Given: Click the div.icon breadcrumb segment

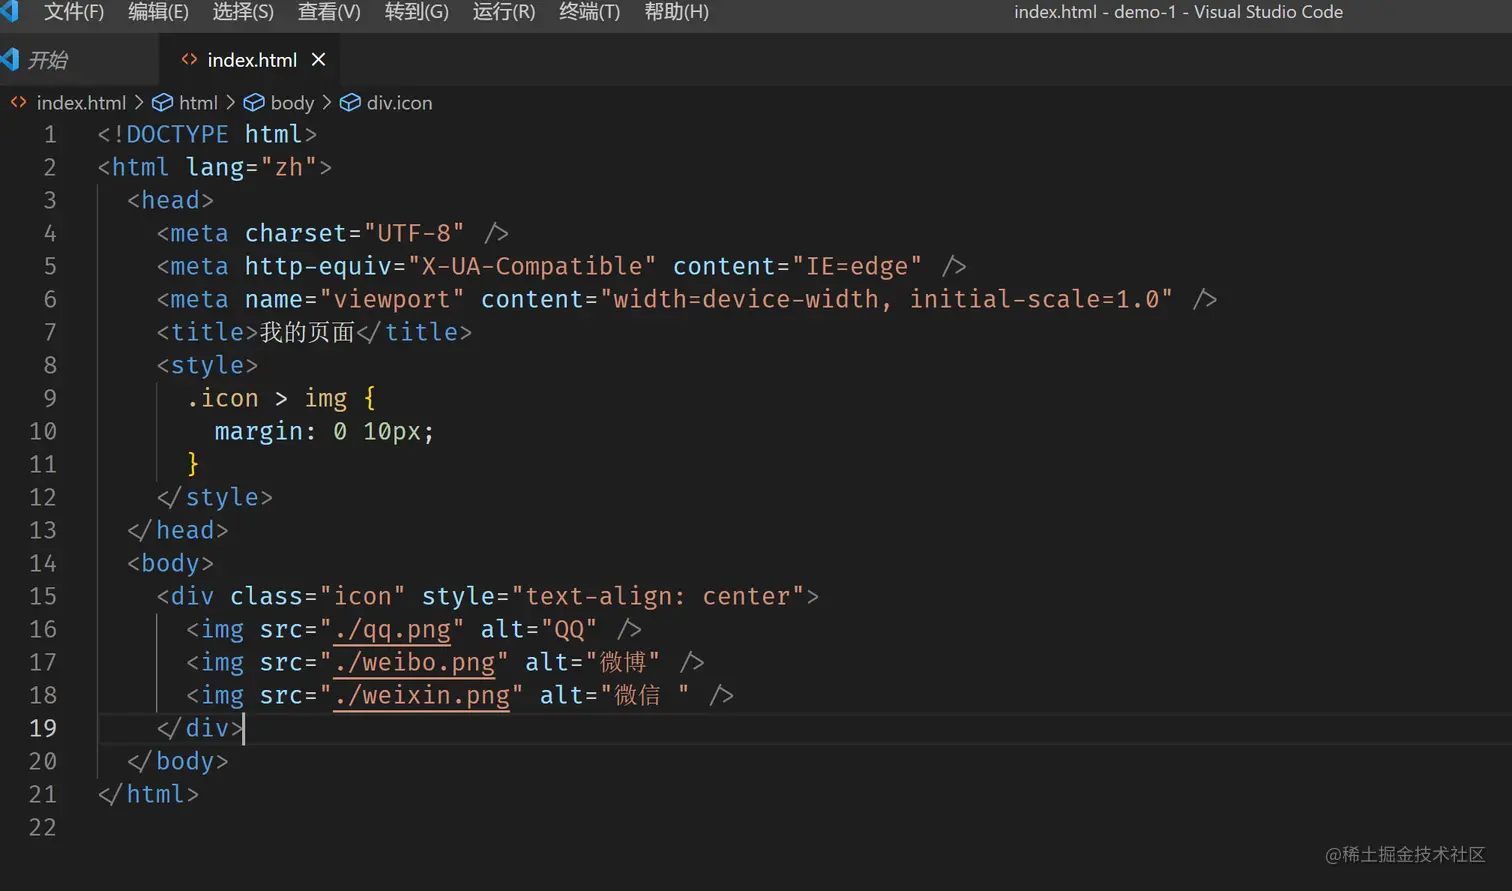Looking at the screenshot, I should click(399, 103).
